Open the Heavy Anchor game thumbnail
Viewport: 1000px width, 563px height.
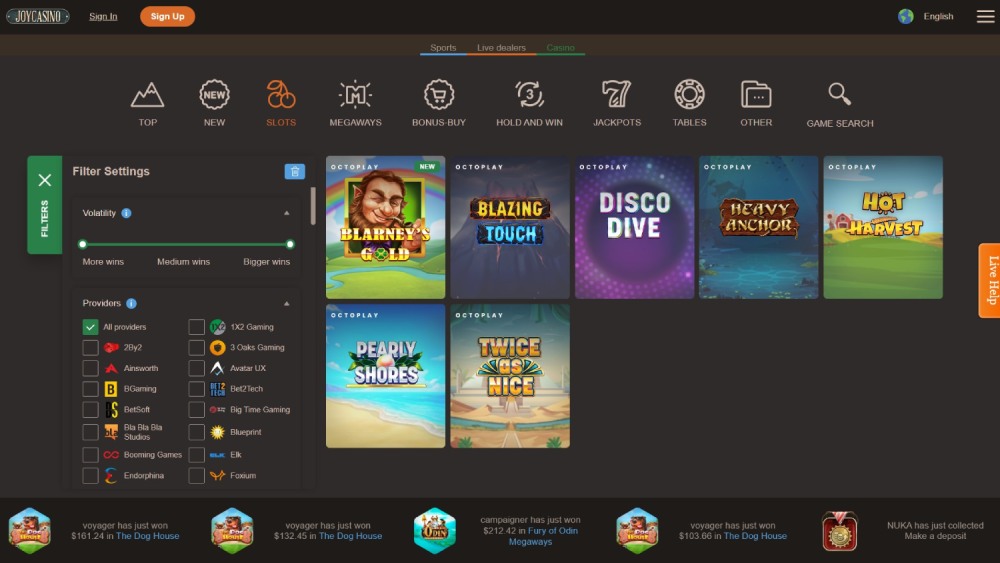click(758, 228)
